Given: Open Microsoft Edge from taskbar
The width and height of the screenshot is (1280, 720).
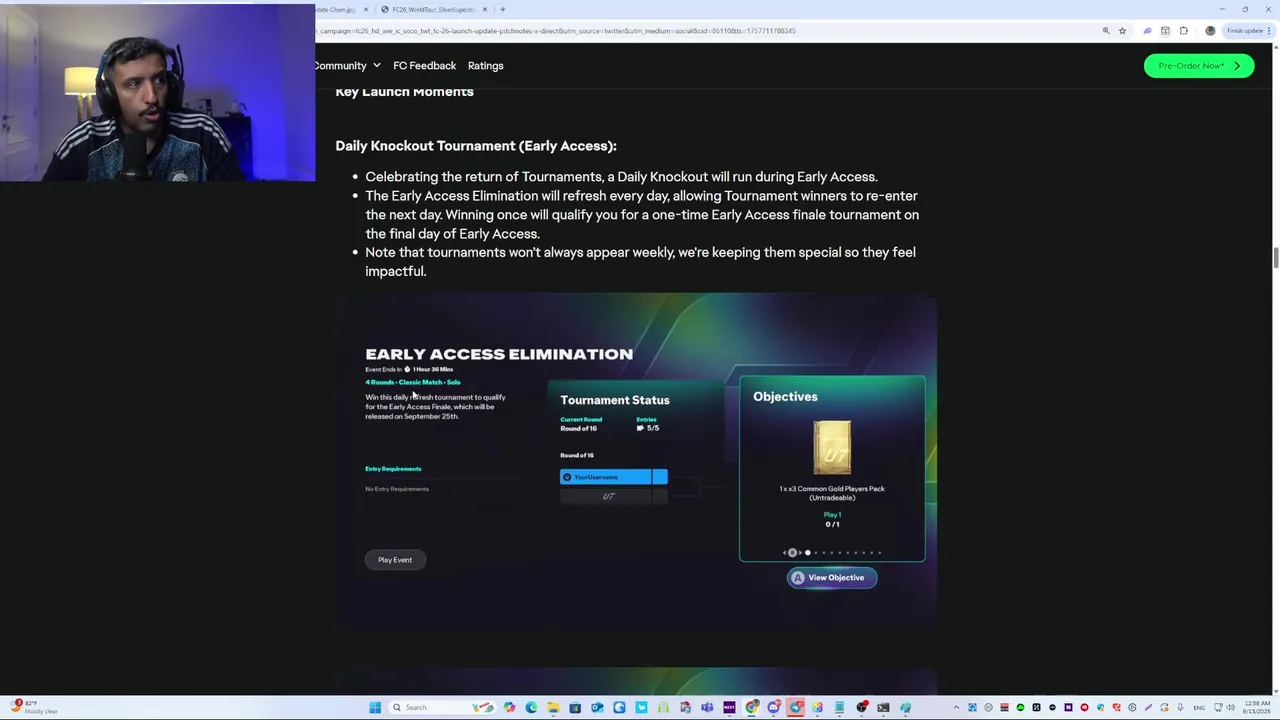Looking at the screenshot, I should pyautogui.click(x=531, y=707).
